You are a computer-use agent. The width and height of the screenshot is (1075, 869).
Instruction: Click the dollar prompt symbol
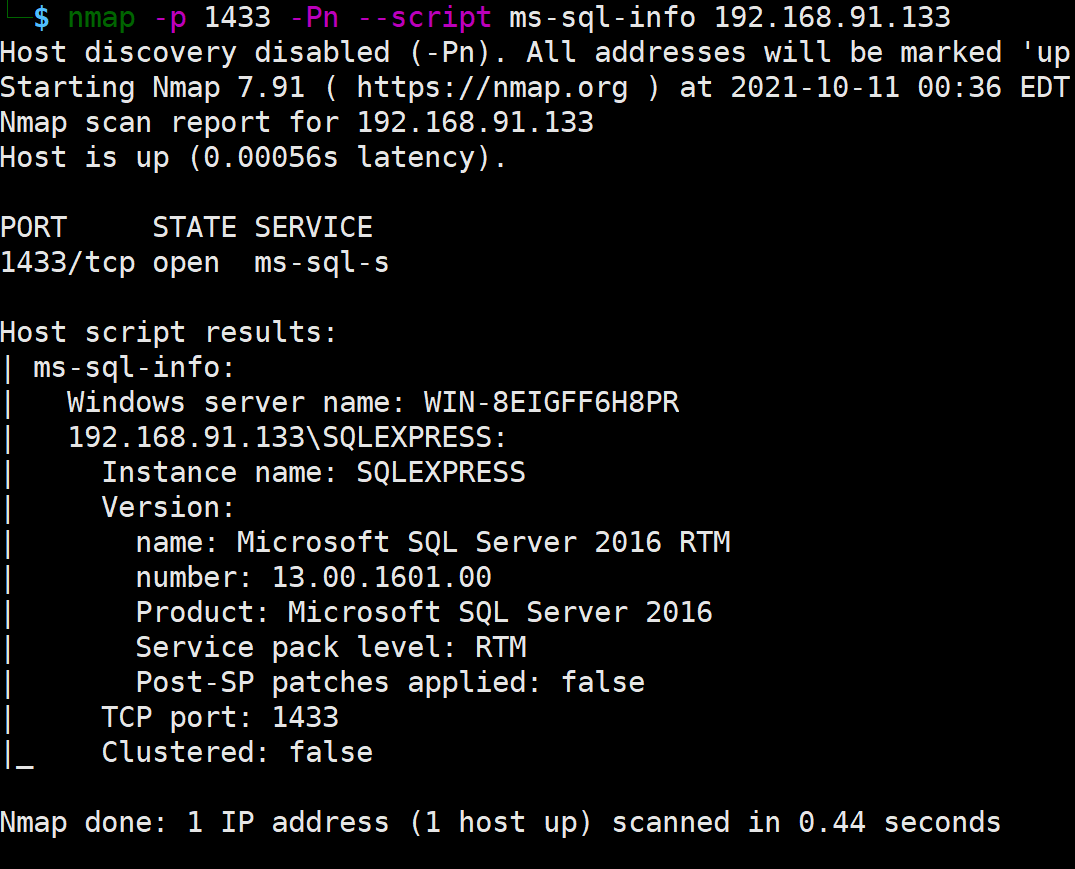point(41,17)
